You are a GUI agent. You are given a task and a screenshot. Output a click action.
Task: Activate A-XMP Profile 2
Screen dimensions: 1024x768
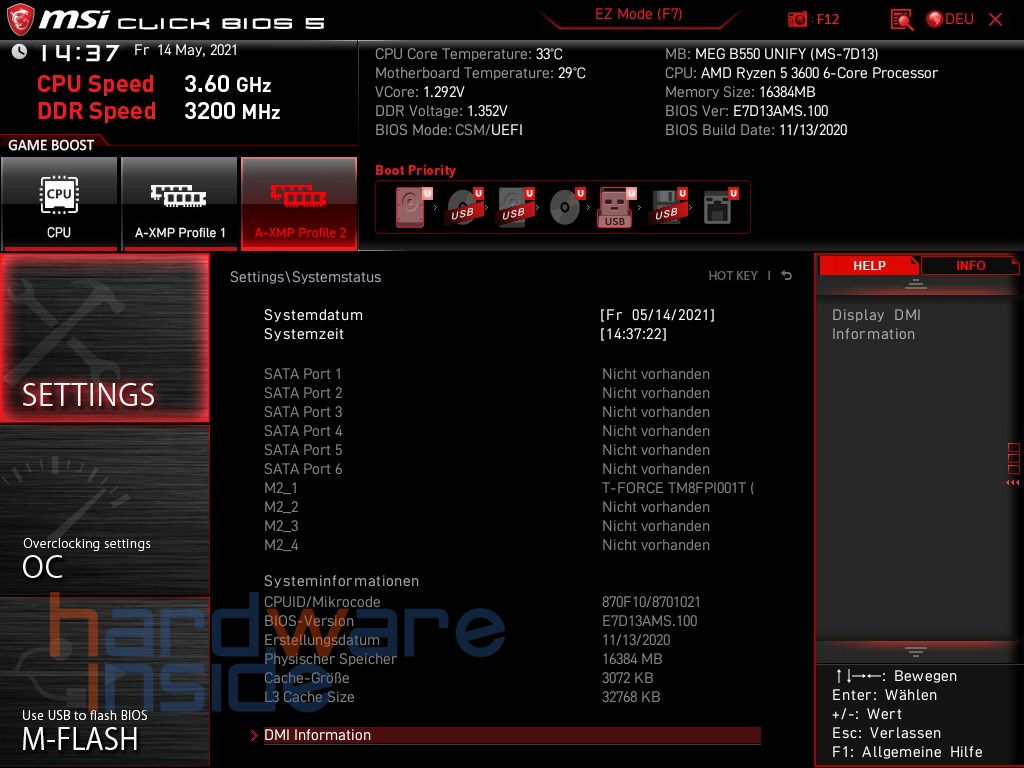299,203
